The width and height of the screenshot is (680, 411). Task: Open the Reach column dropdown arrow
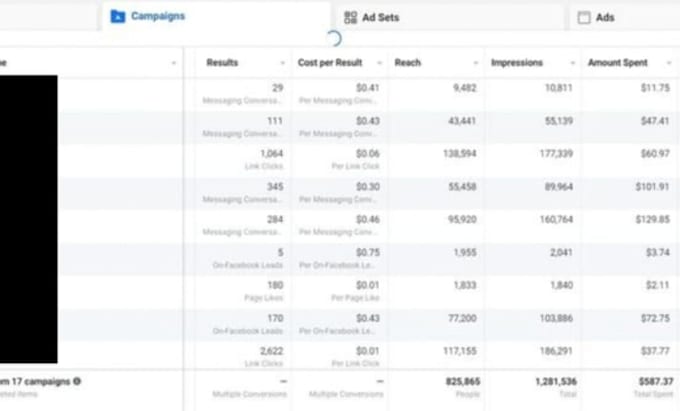point(476,63)
